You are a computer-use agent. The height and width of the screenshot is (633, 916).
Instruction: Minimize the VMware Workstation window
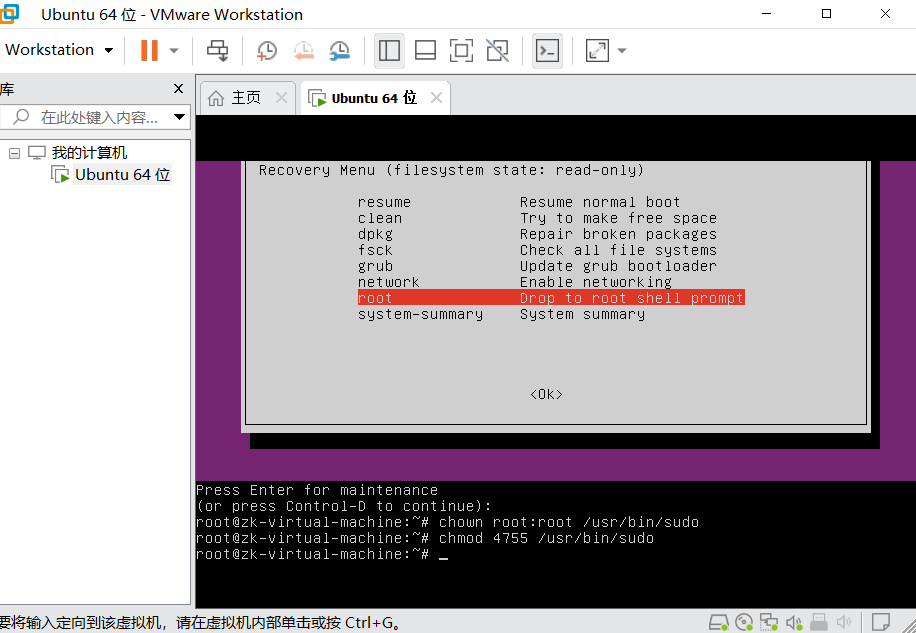[766, 14]
